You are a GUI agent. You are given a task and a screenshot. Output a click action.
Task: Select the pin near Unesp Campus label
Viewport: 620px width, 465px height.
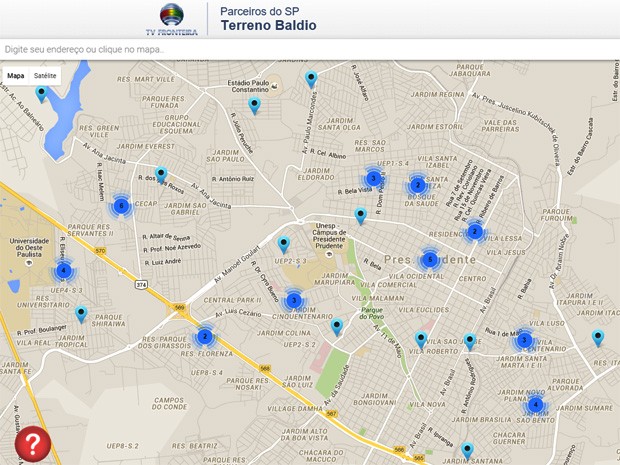360,215
